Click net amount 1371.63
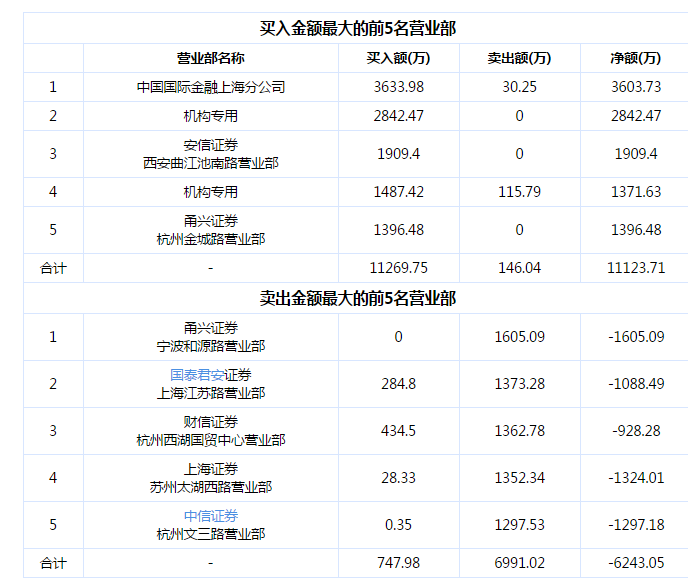This screenshot has height=587, width=688. (636, 192)
